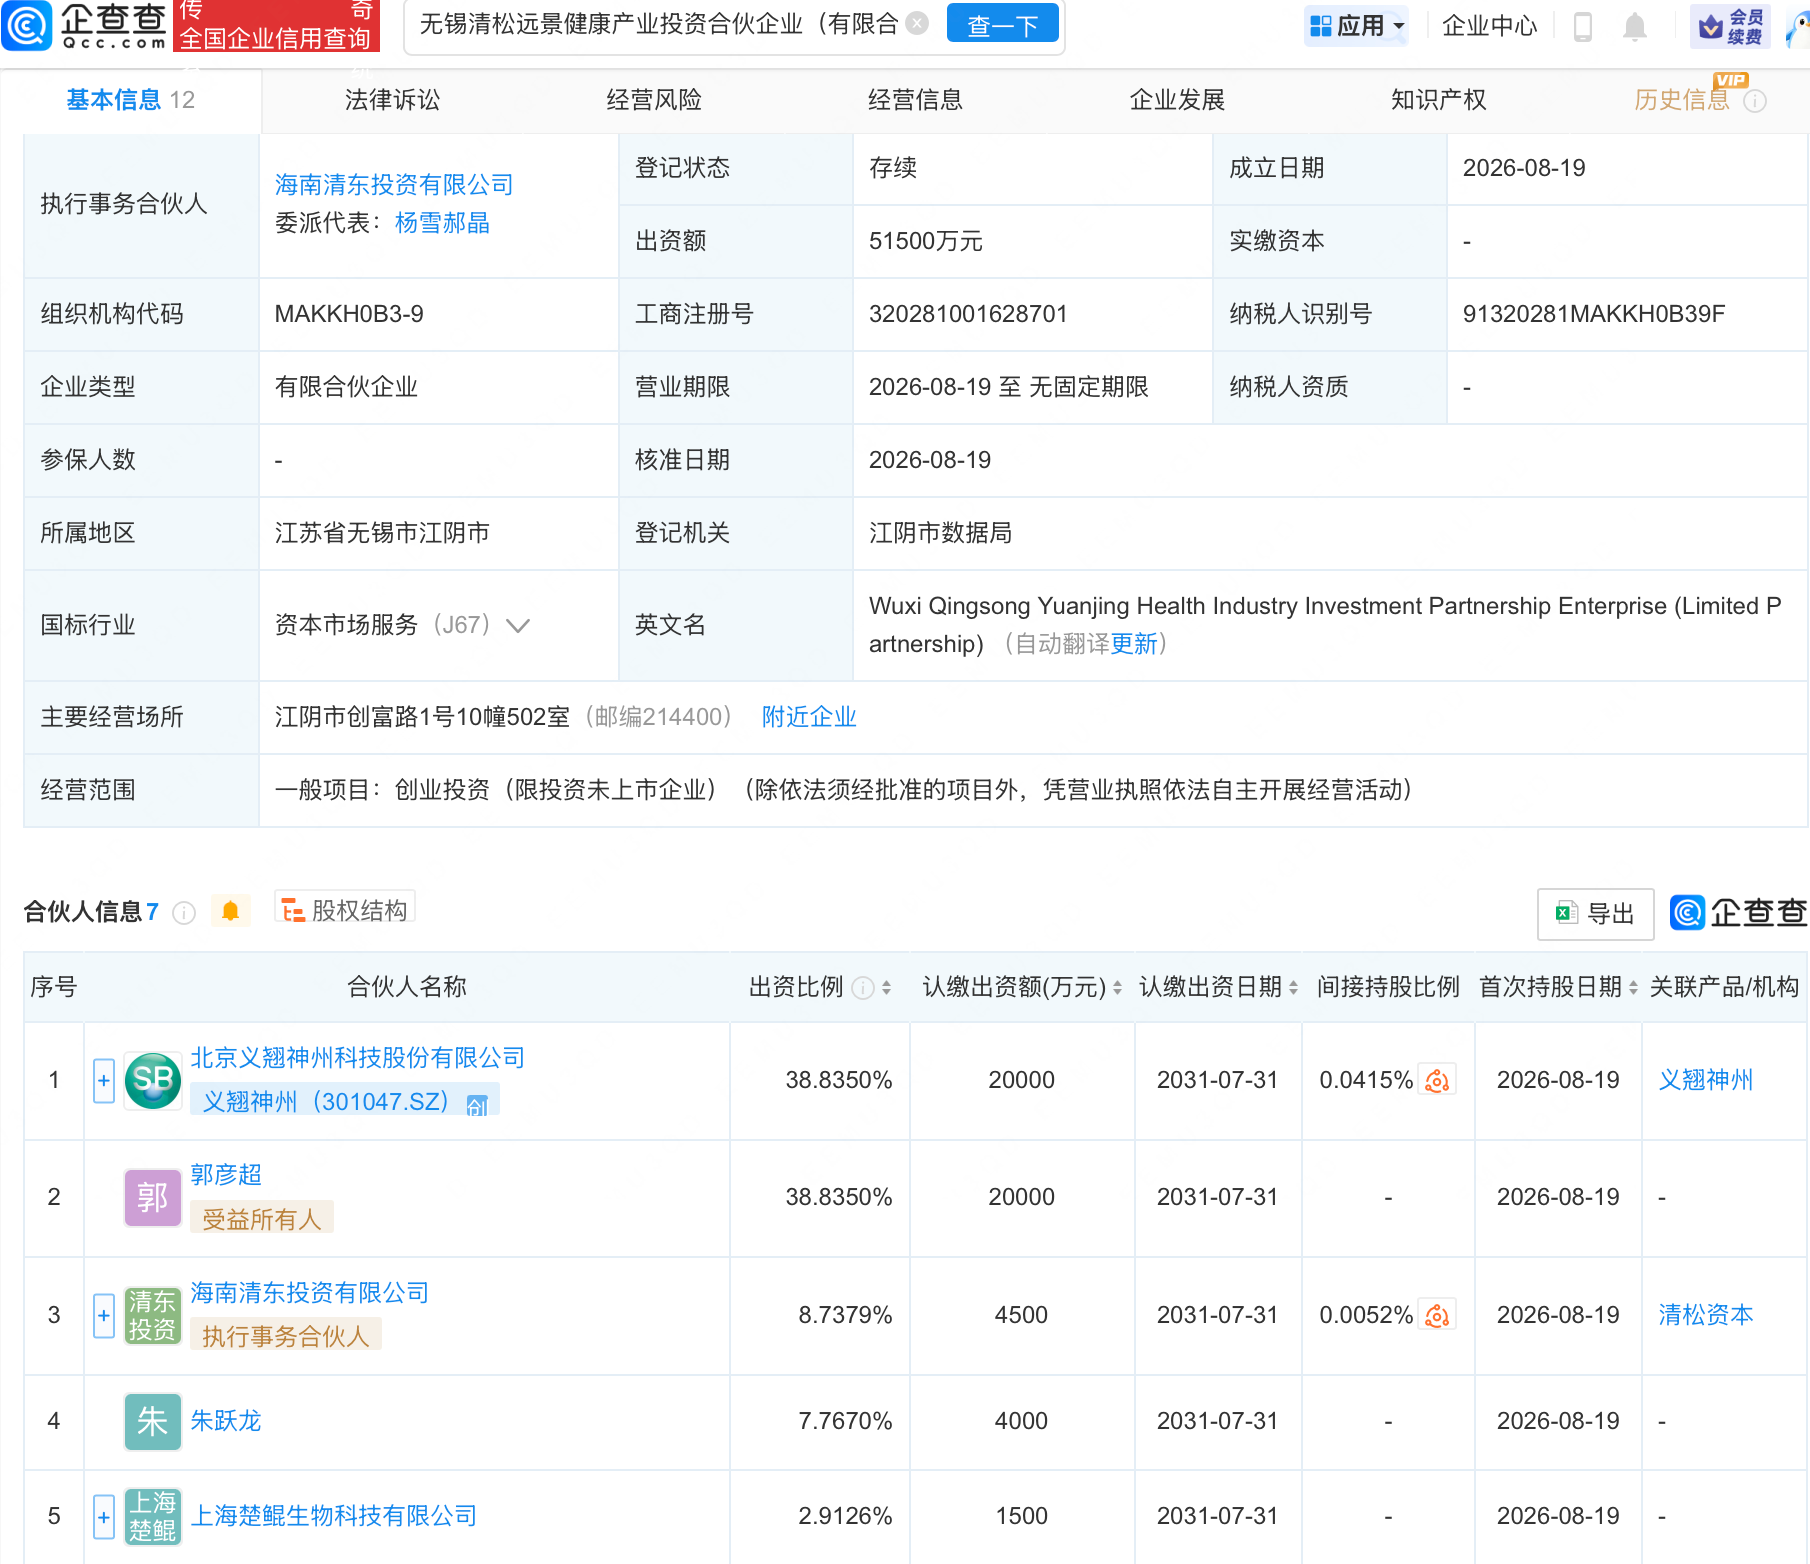Open executive partner 海南清东投资有限公司 link

pyautogui.click(x=394, y=185)
